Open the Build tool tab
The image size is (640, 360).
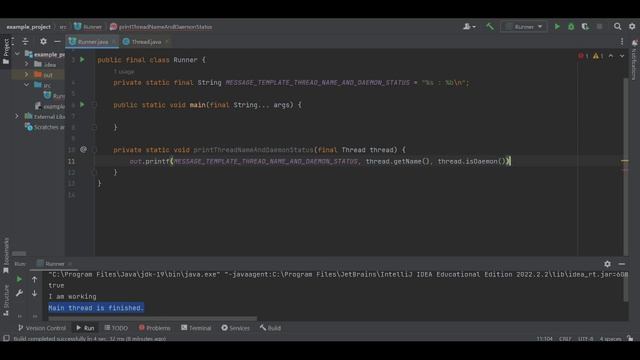[x=270, y=328]
